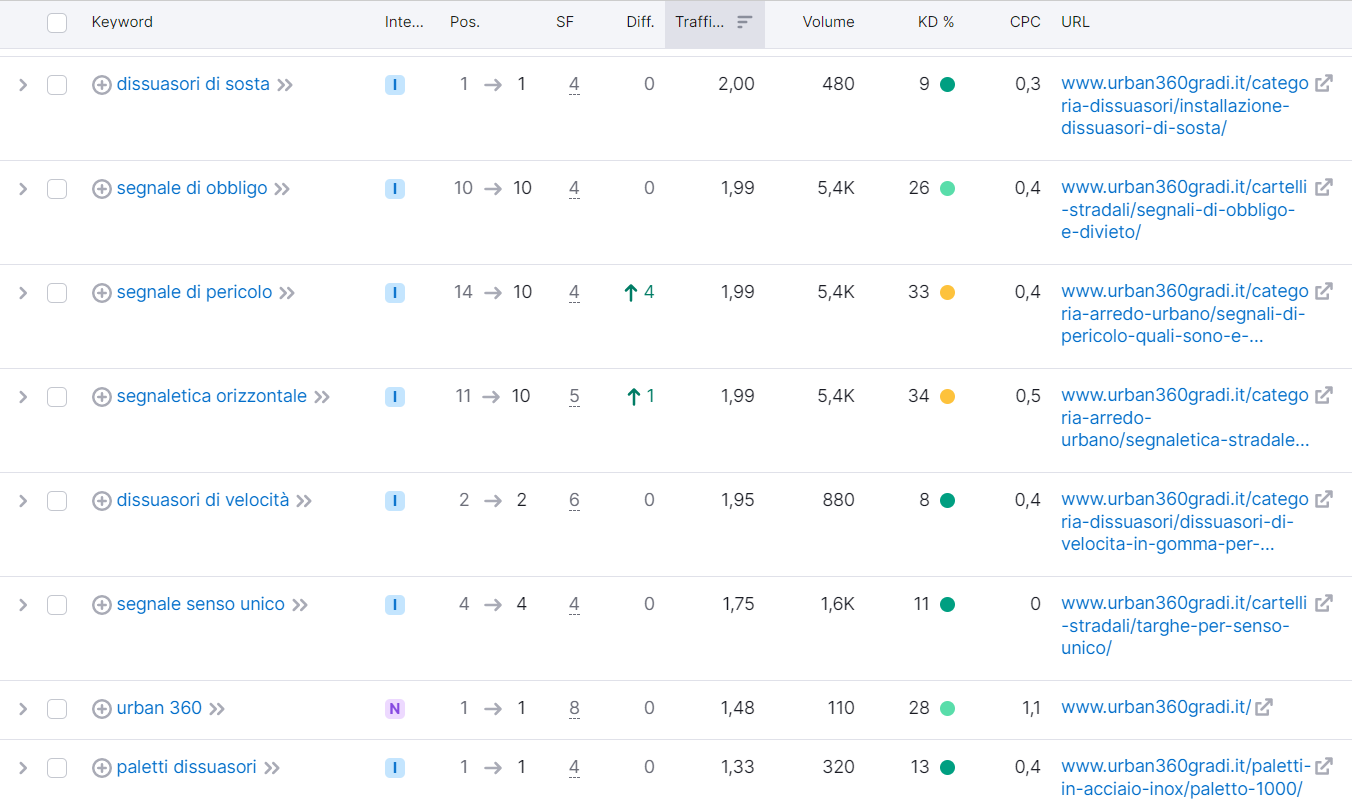This screenshot has width=1352, height=812.
Task: Select the 'segnale senso unico' row checkbox
Action: [57, 605]
